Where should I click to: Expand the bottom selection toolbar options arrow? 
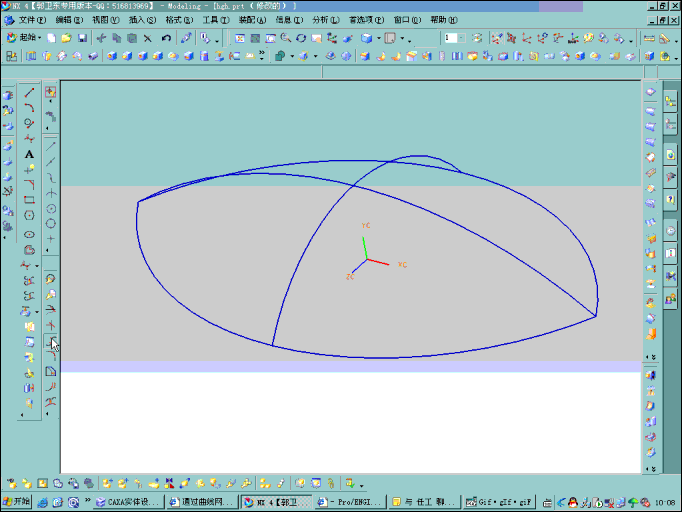[362, 485]
